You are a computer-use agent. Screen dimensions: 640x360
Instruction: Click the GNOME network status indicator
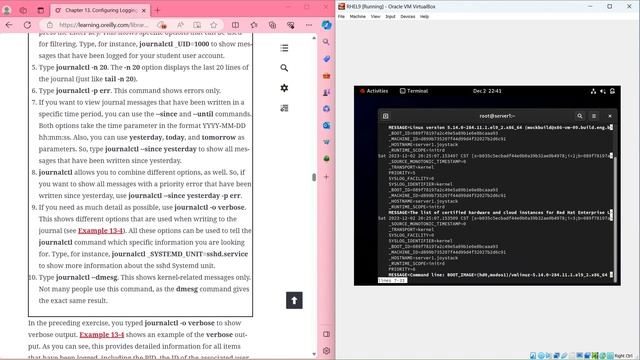(x=593, y=91)
